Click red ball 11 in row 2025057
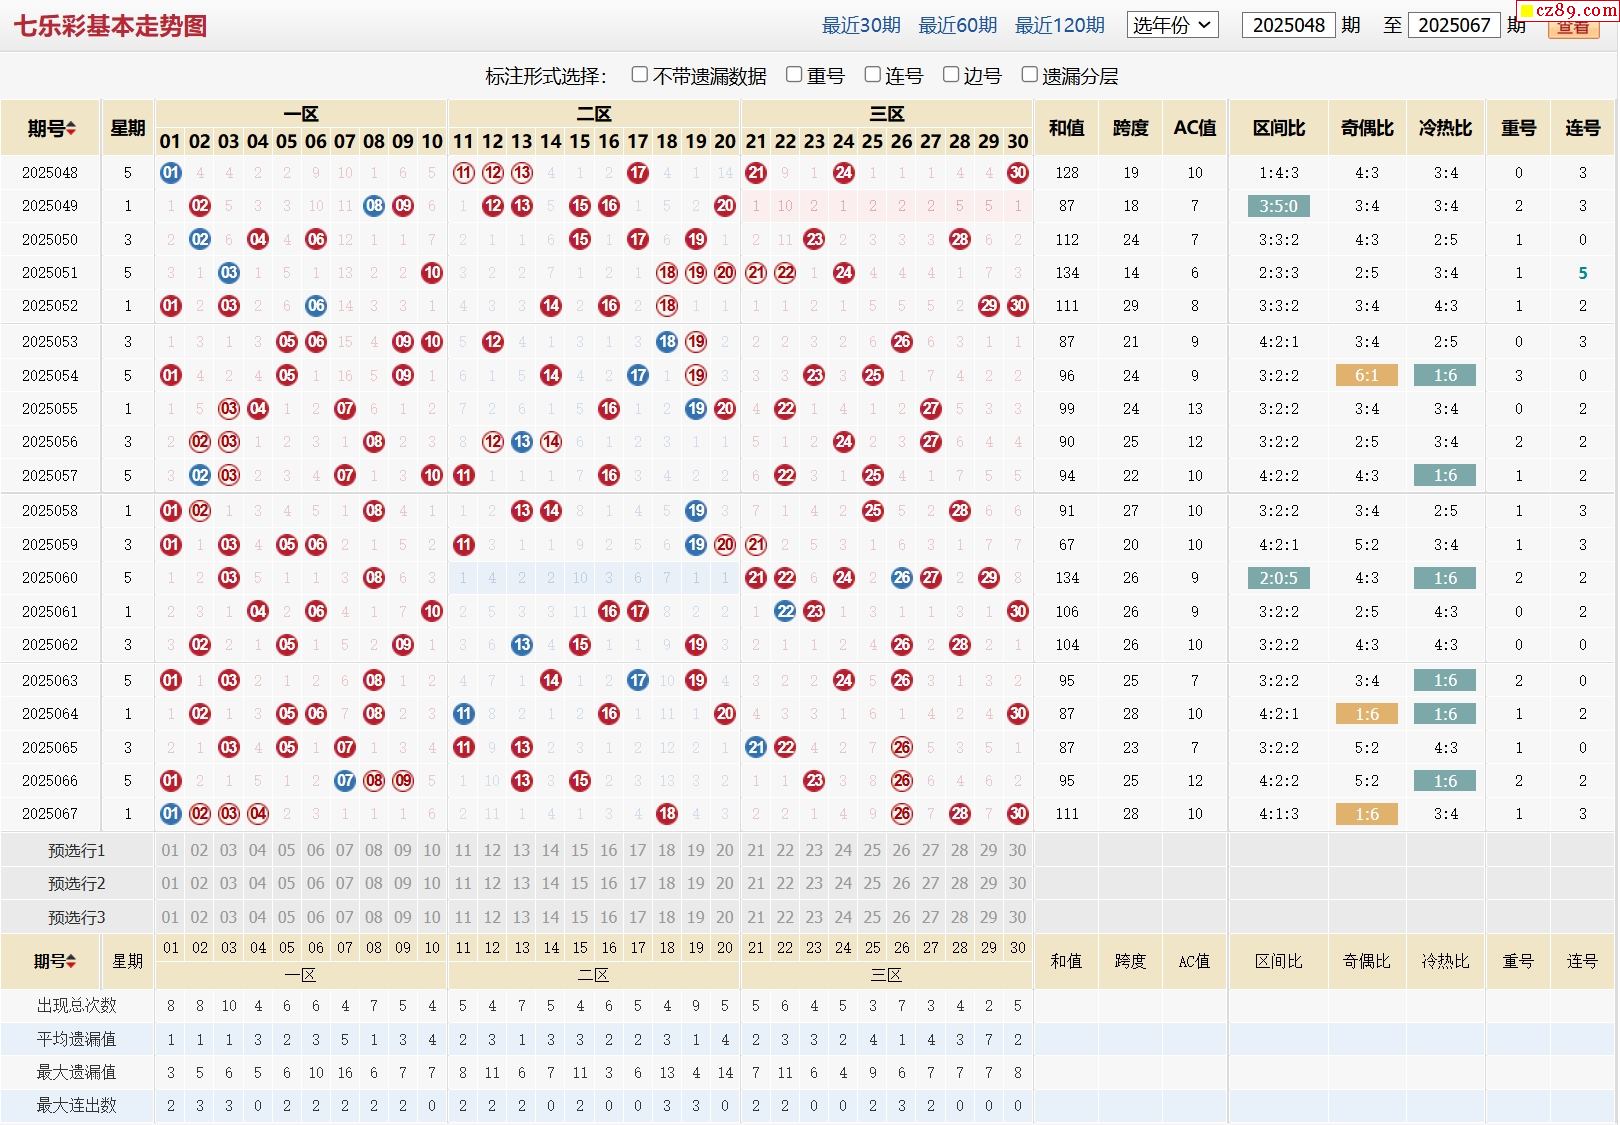The height and width of the screenshot is (1125, 1620). pos(464,476)
